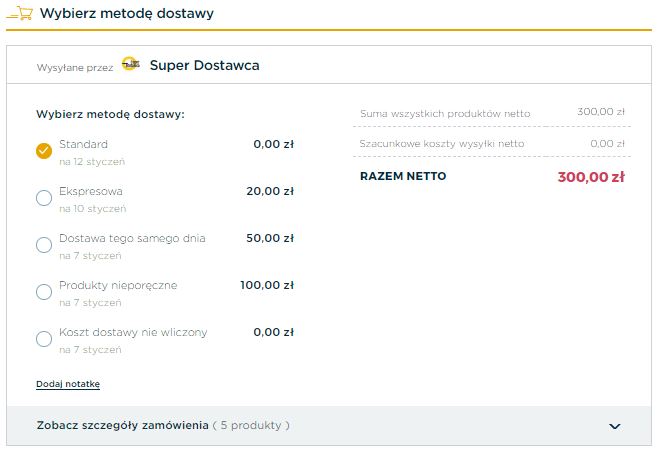The width and height of the screenshot is (659, 451).
Task: Click the na 12 styczeń delivery date
Action: click(x=92, y=162)
